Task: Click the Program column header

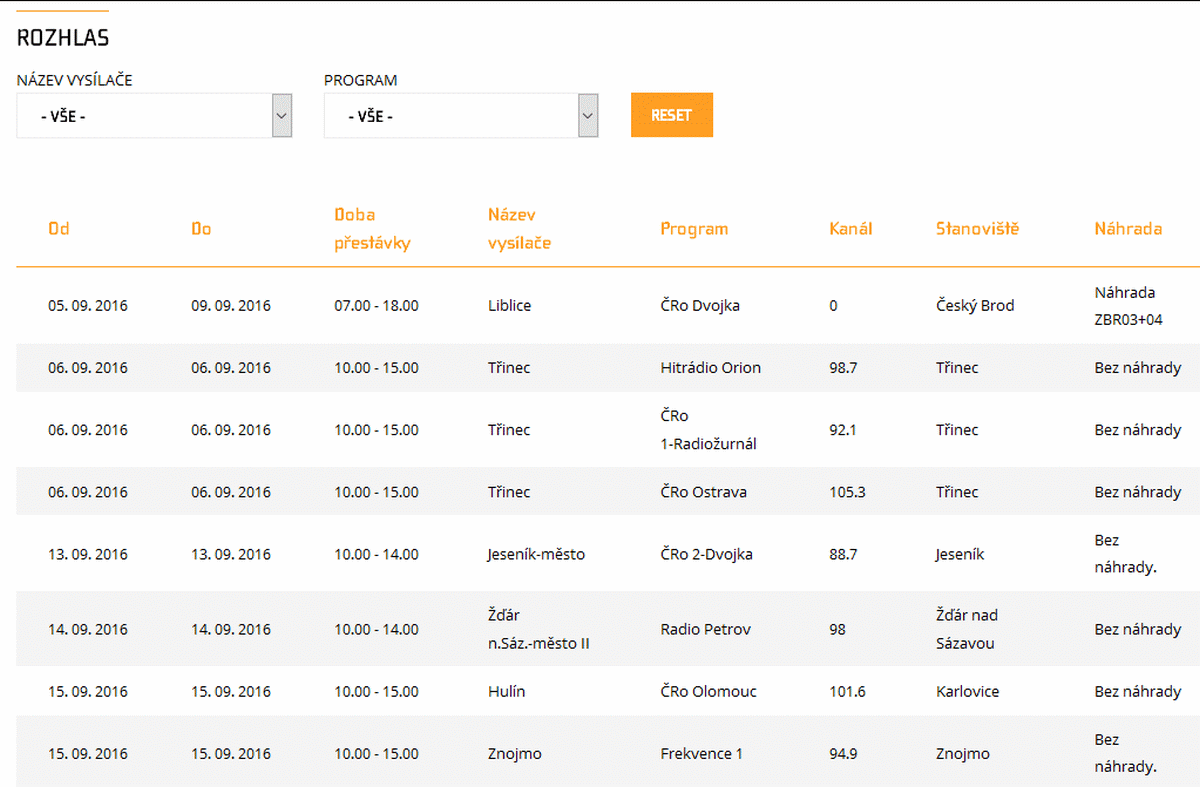Action: [694, 229]
